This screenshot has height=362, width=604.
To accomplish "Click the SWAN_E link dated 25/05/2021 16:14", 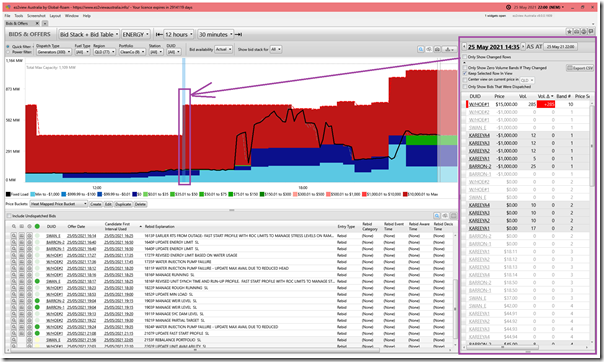I will tap(53, 236).
